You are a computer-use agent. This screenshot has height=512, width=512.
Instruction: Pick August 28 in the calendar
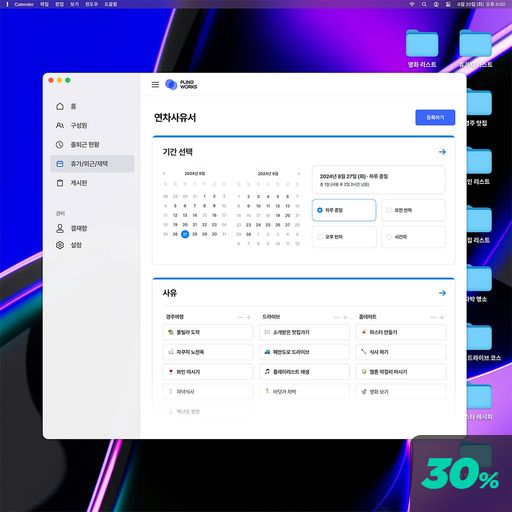(x=195, y=234)
